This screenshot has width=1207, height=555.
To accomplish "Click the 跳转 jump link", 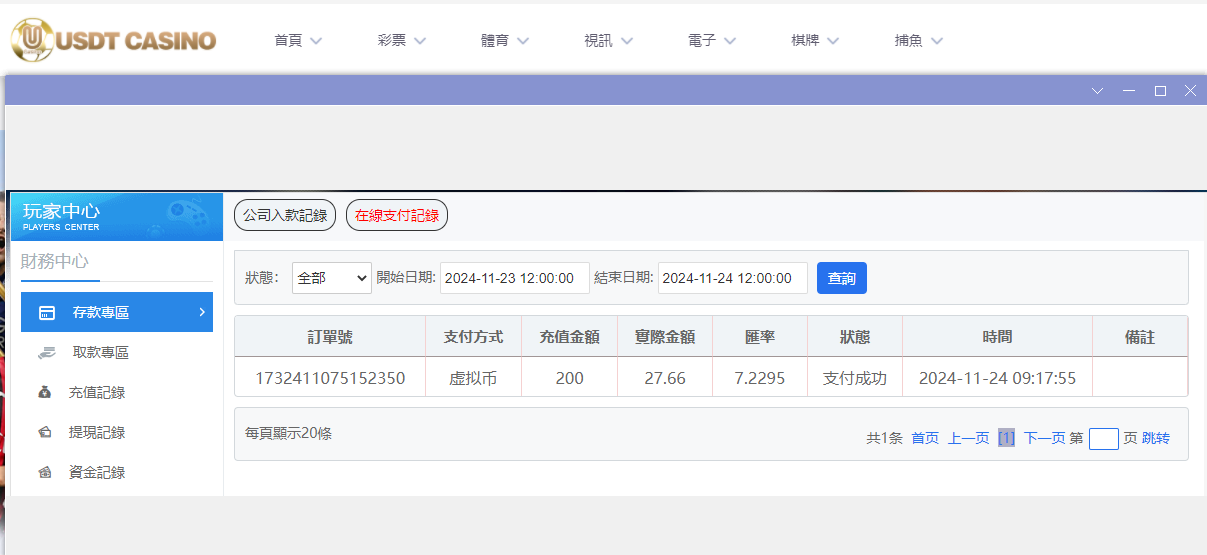I will (1155, 438).
